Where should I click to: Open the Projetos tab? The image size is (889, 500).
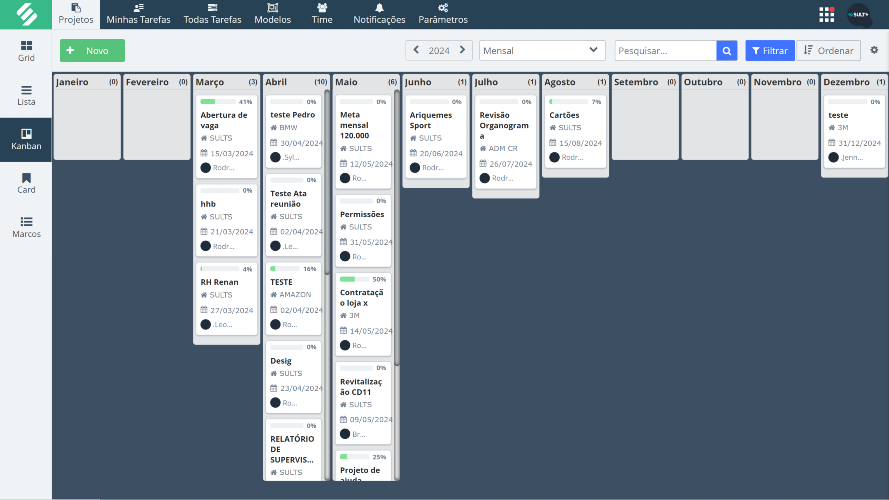[x=76, y=14]
